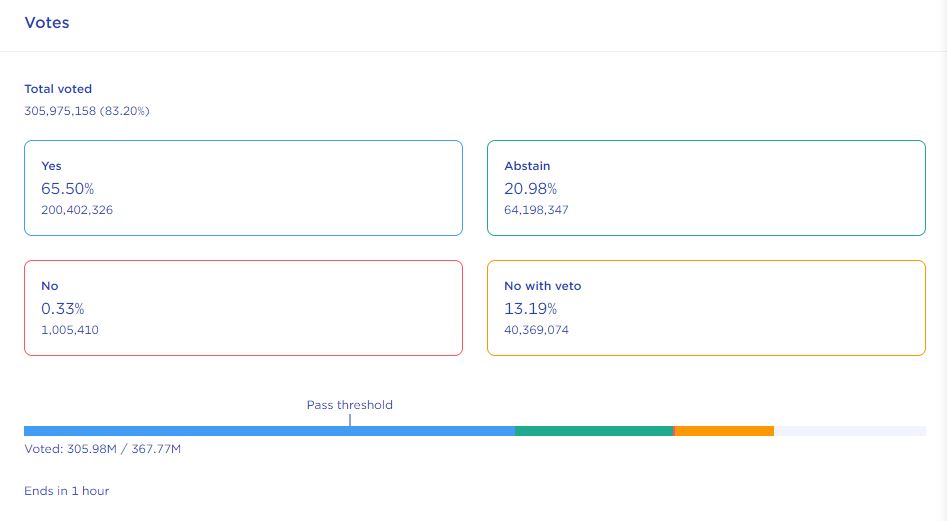Click the 20.98% Abstain percentage
Screen dimensions: 947x521
531,188
